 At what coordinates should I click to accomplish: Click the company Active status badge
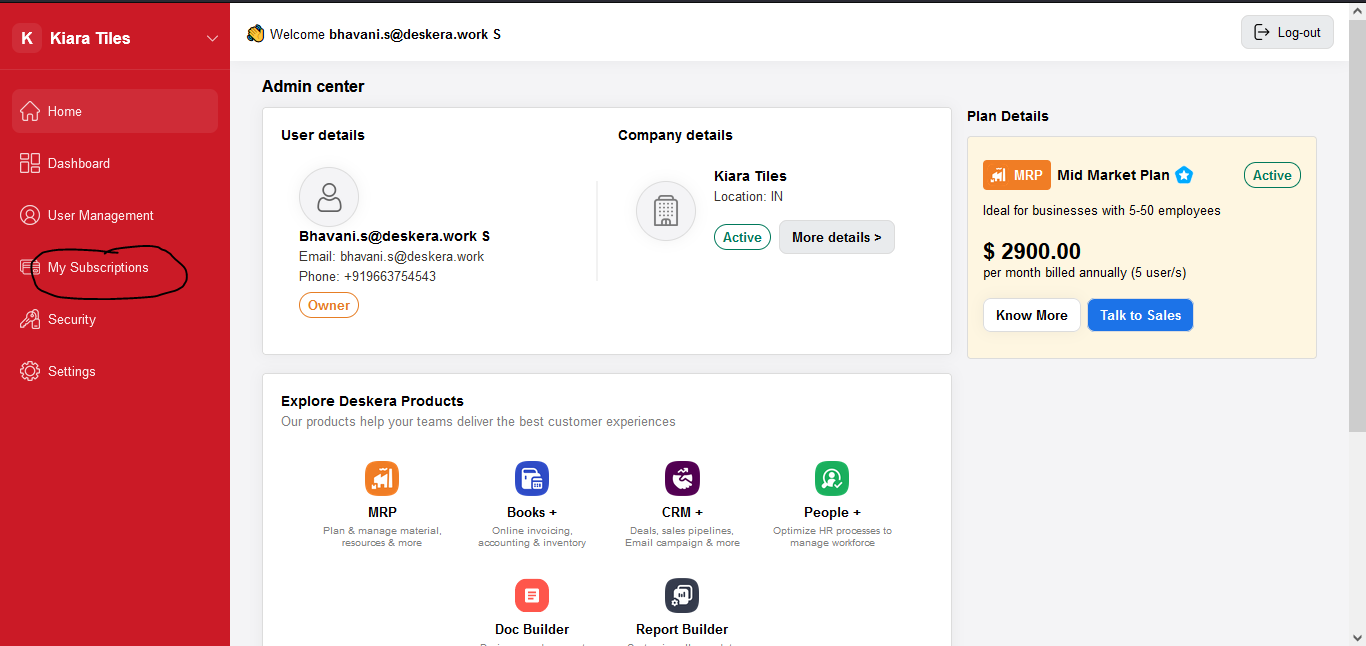[x=742, y=237]
